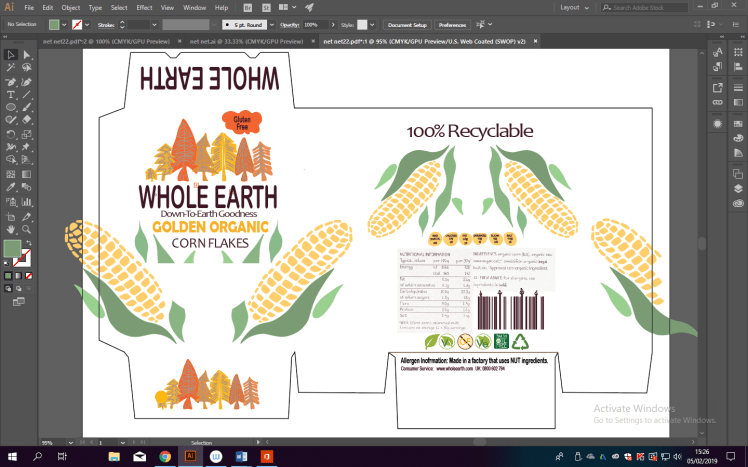Image resolution: width=748 pixels, height=467 pixels.
Task: Select the Gradient tool
Action: coord(27,174)
